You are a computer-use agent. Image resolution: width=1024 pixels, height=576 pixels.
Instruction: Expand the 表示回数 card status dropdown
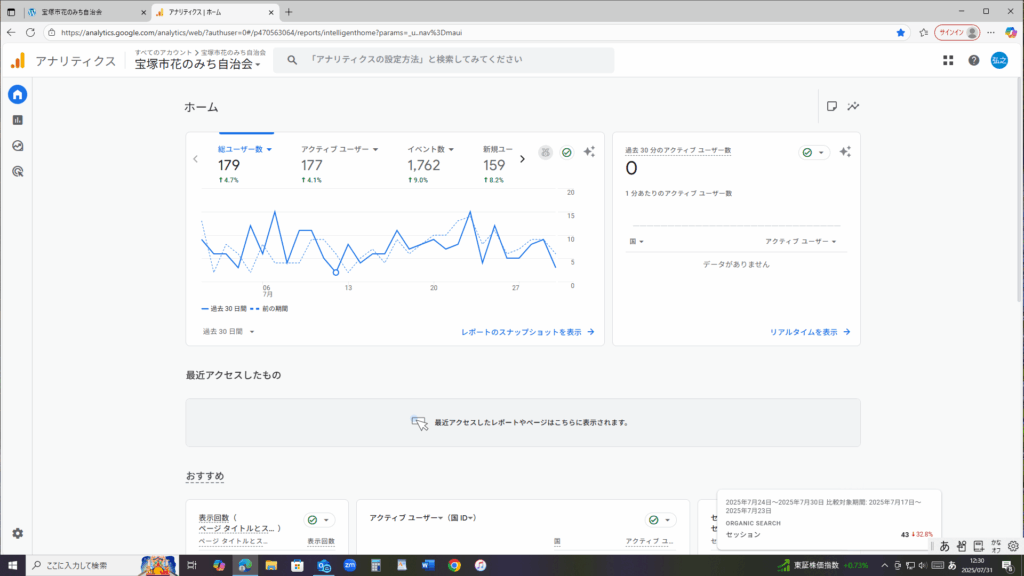tap(319, 520)
